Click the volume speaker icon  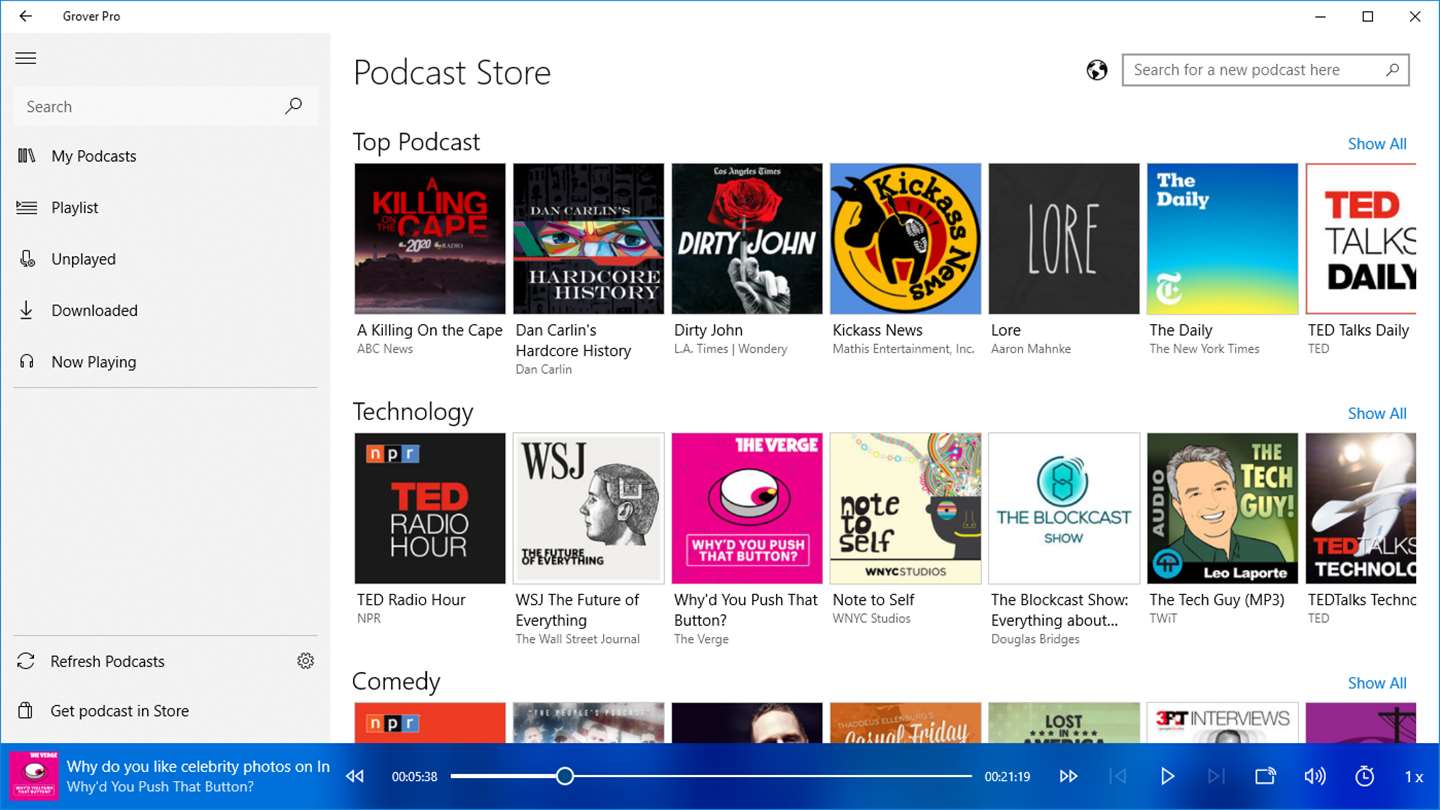(x=1315, y=776)
